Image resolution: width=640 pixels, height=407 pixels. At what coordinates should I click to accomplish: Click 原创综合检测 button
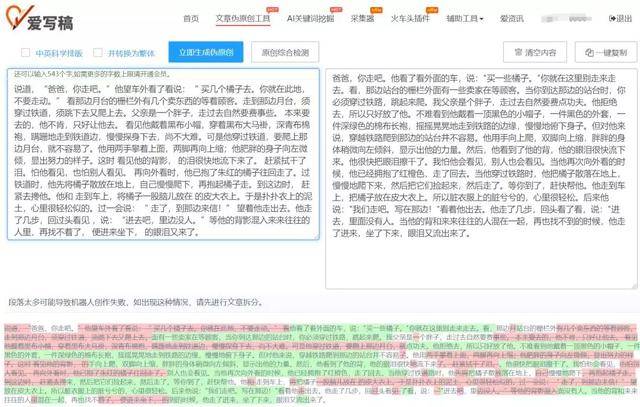click(285, 52)
